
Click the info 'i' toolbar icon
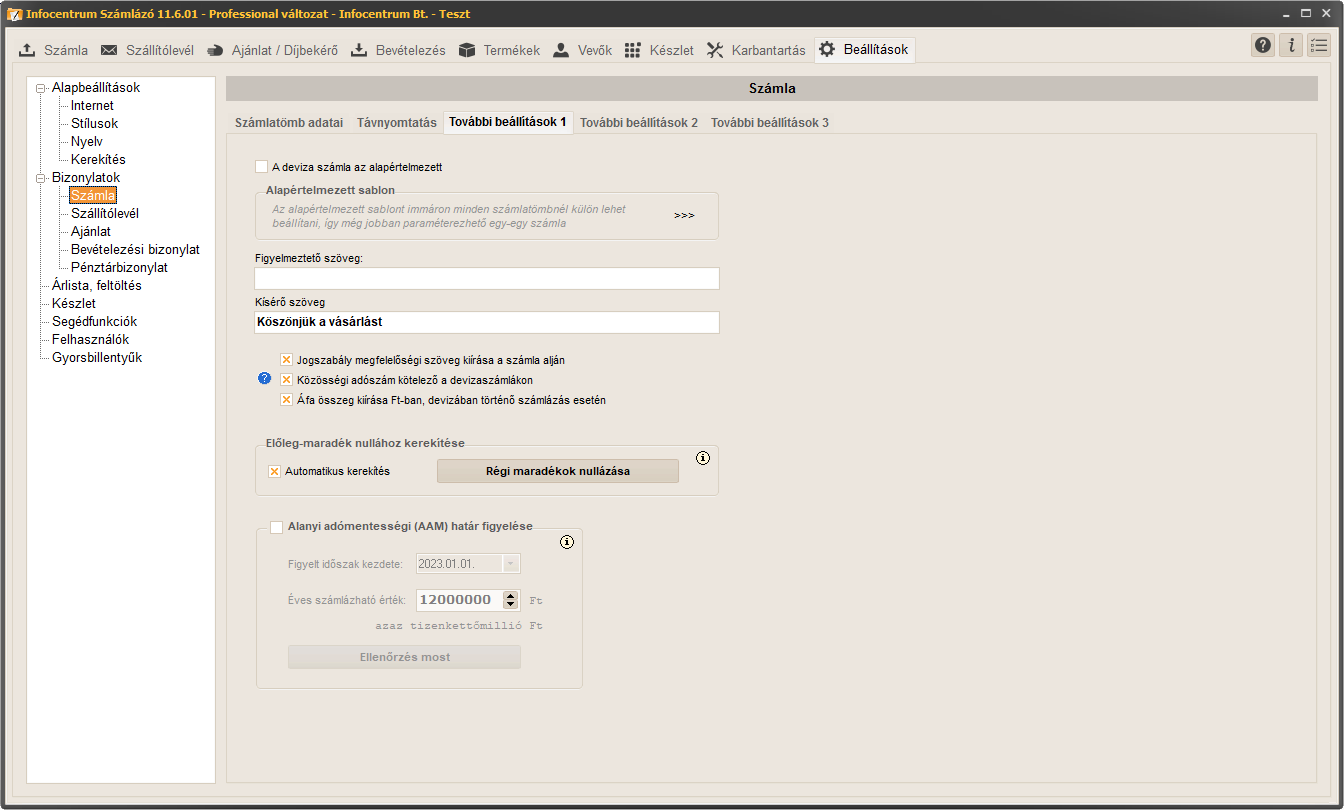tap(1291, 45)
